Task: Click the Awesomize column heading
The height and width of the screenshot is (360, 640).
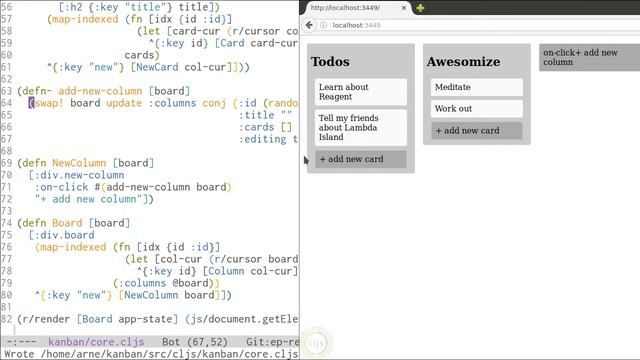Action: 463,62
